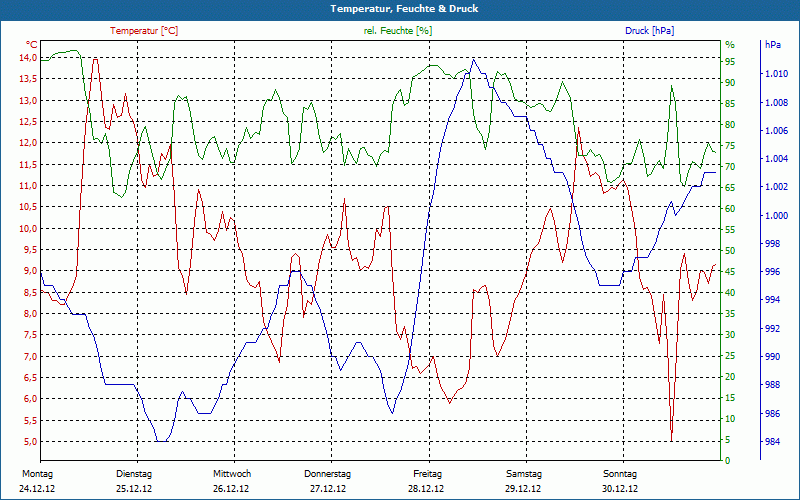Viewport: 800px width, 500px height.
Task: Click the 998 pressure axis value
Action: [x=773, y=244]
